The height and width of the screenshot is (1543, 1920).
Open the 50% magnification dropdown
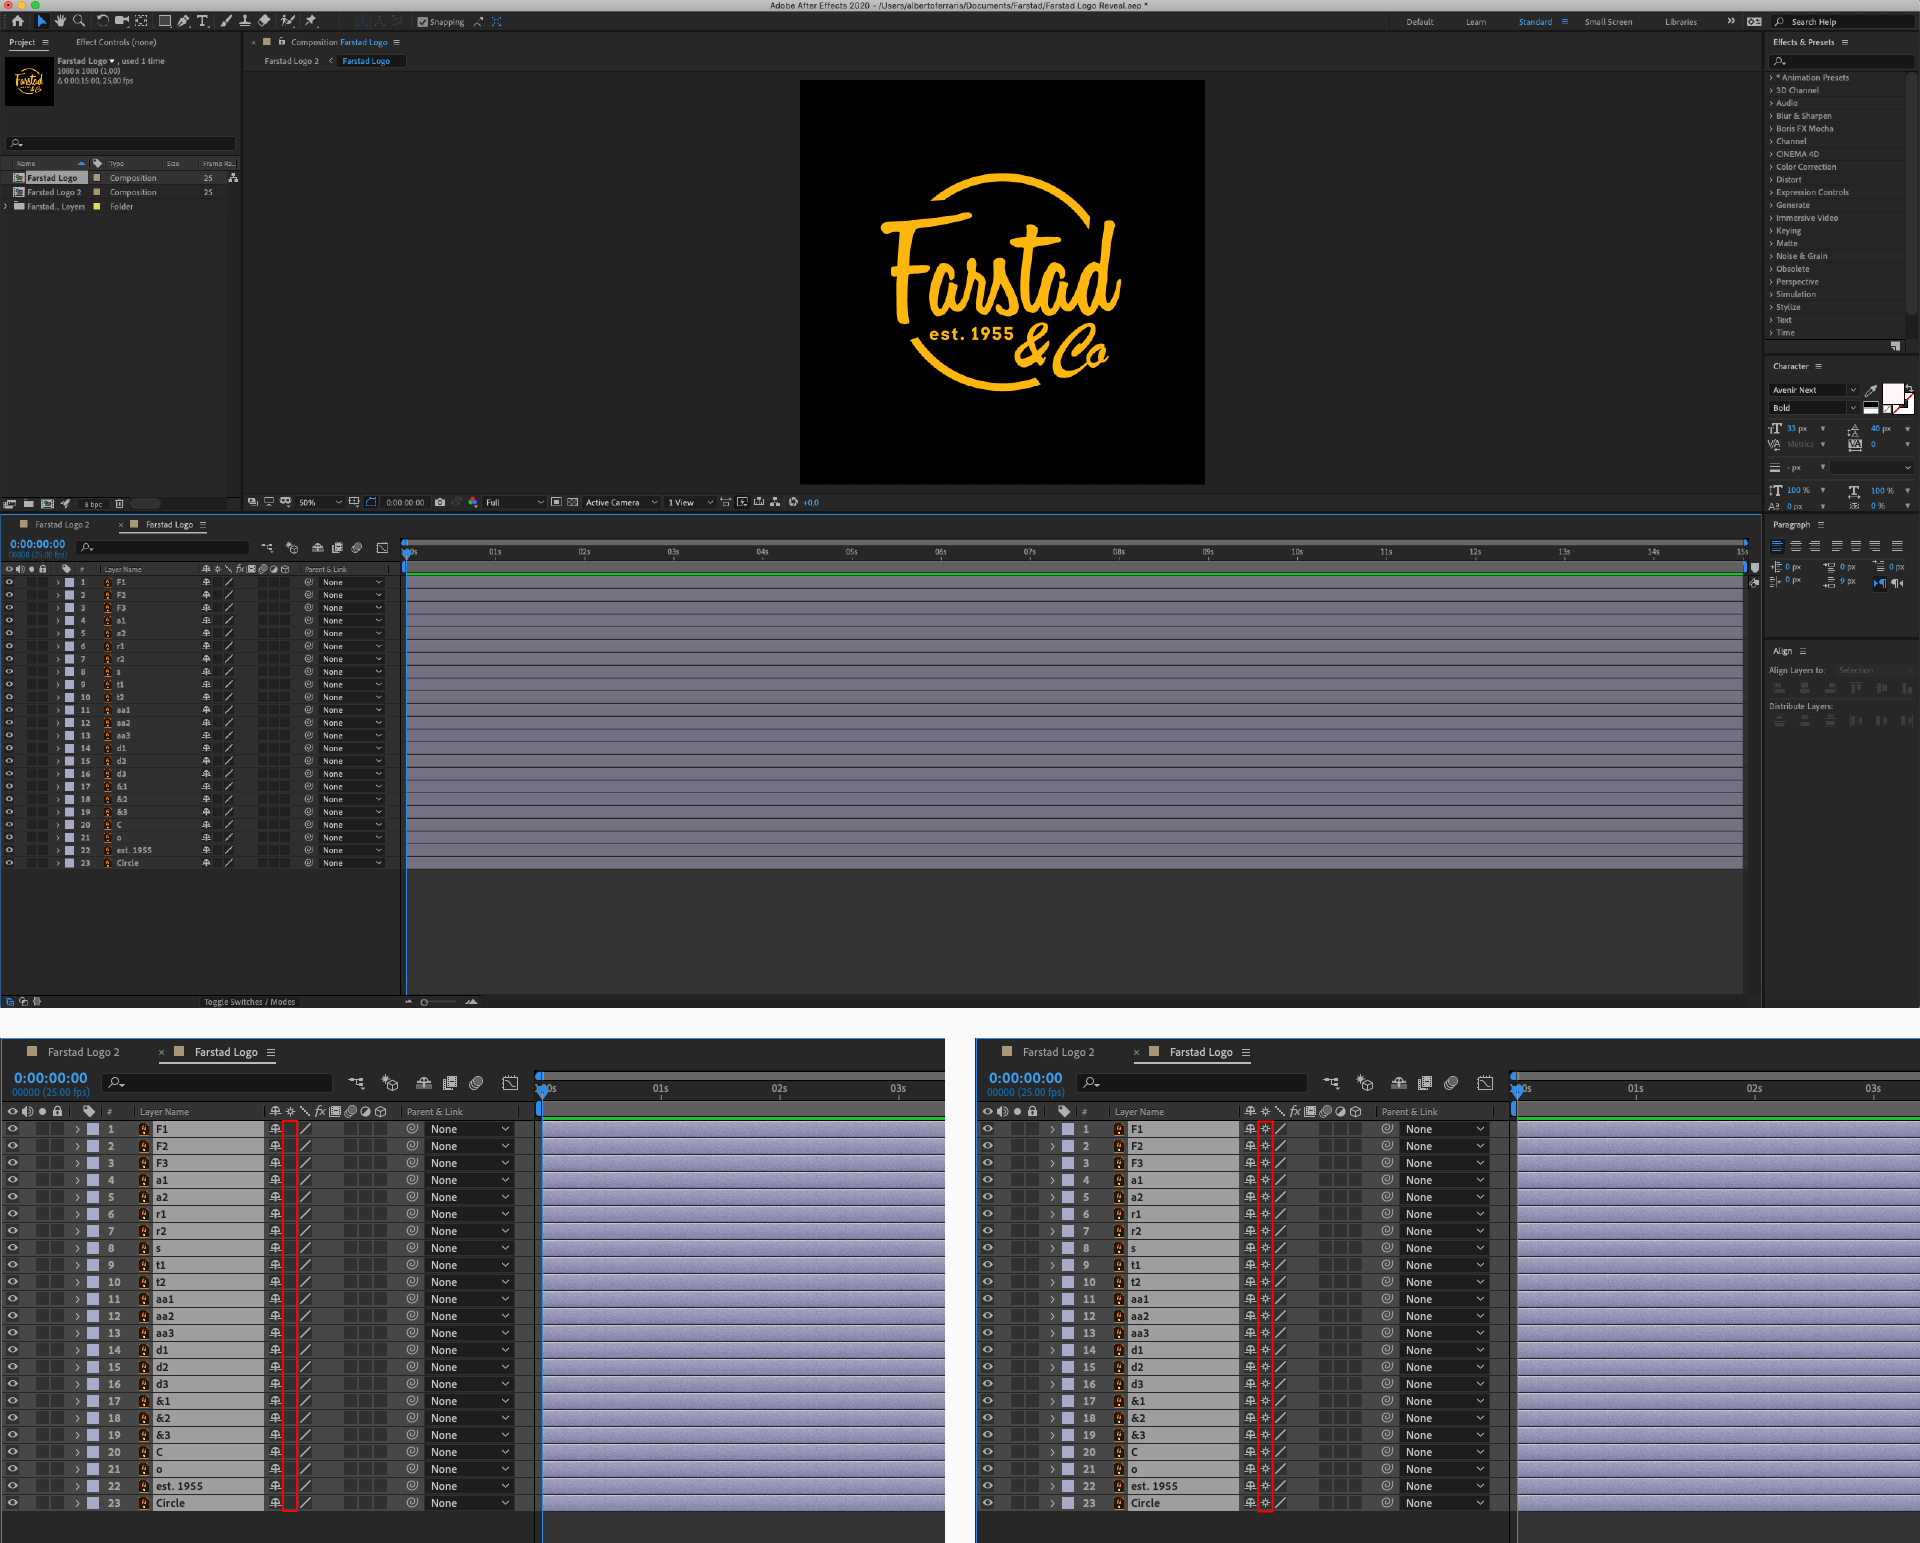coord(320,503)
